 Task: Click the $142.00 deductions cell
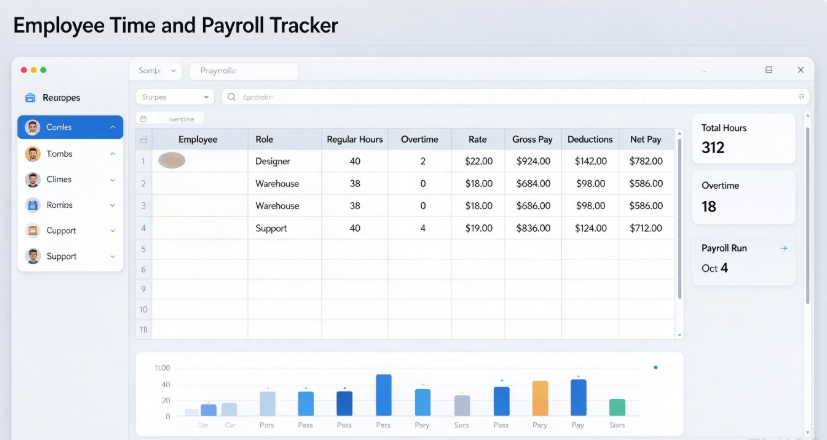point(590,161)
